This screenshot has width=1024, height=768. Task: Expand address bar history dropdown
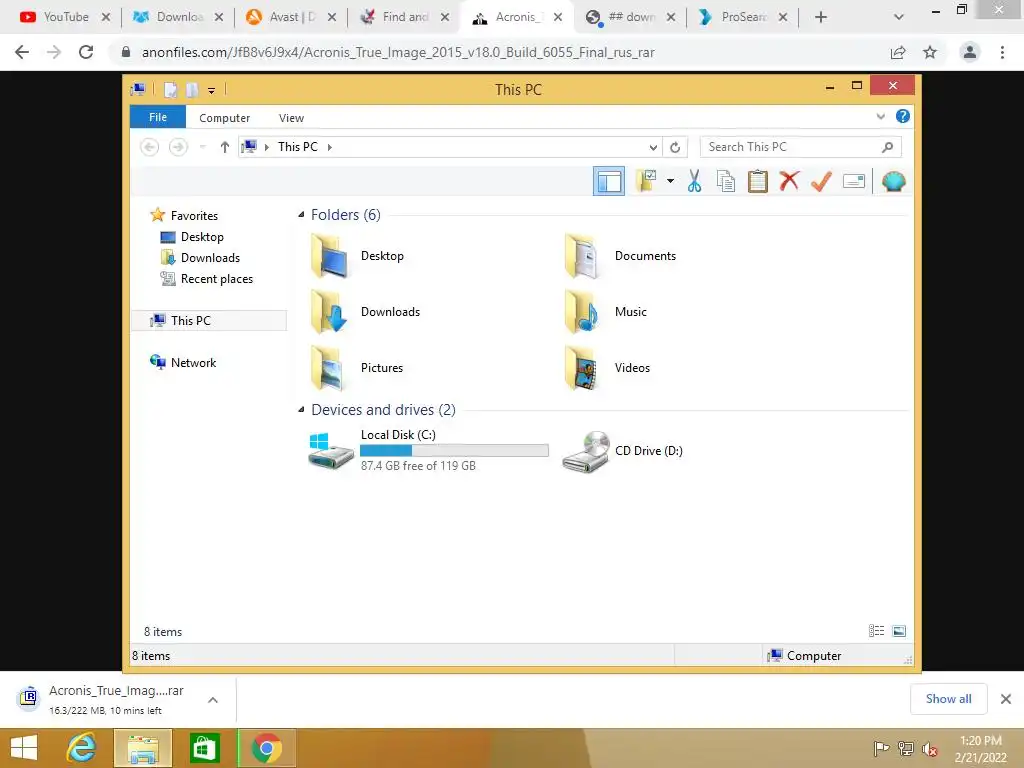tap(652, 148)
